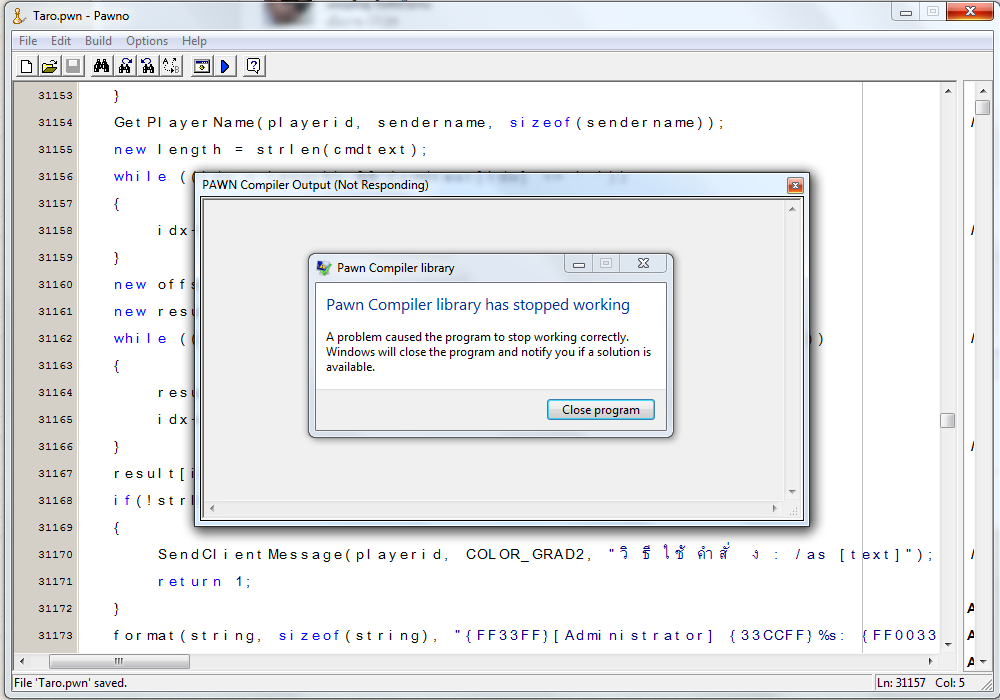The width and height of the screenshot is (1000, 700).
Task: Click the Find binoculars icon
Action: coord(101,66)
